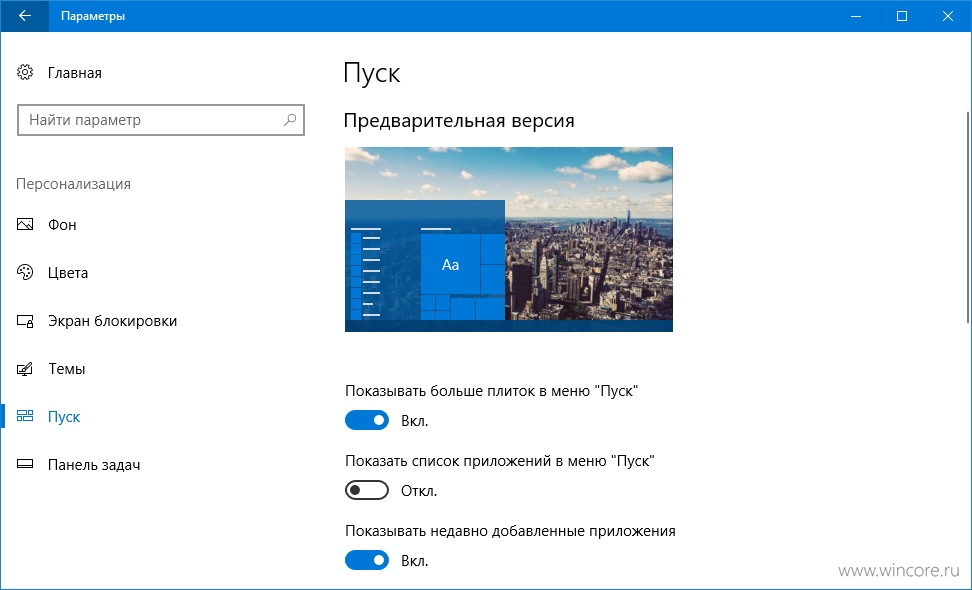Screen dimensions: 972x590
Task: Click the Фон picture icon
Action: click(25, 224)
